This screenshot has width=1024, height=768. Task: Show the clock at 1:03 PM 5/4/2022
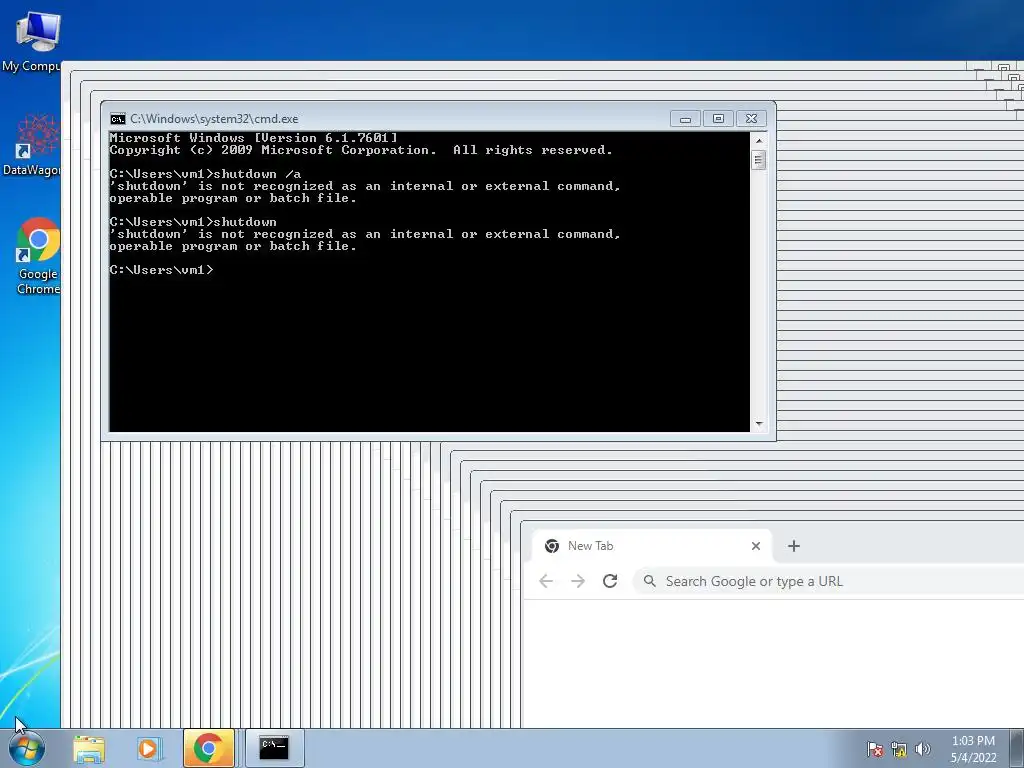(x=973, y=749)
